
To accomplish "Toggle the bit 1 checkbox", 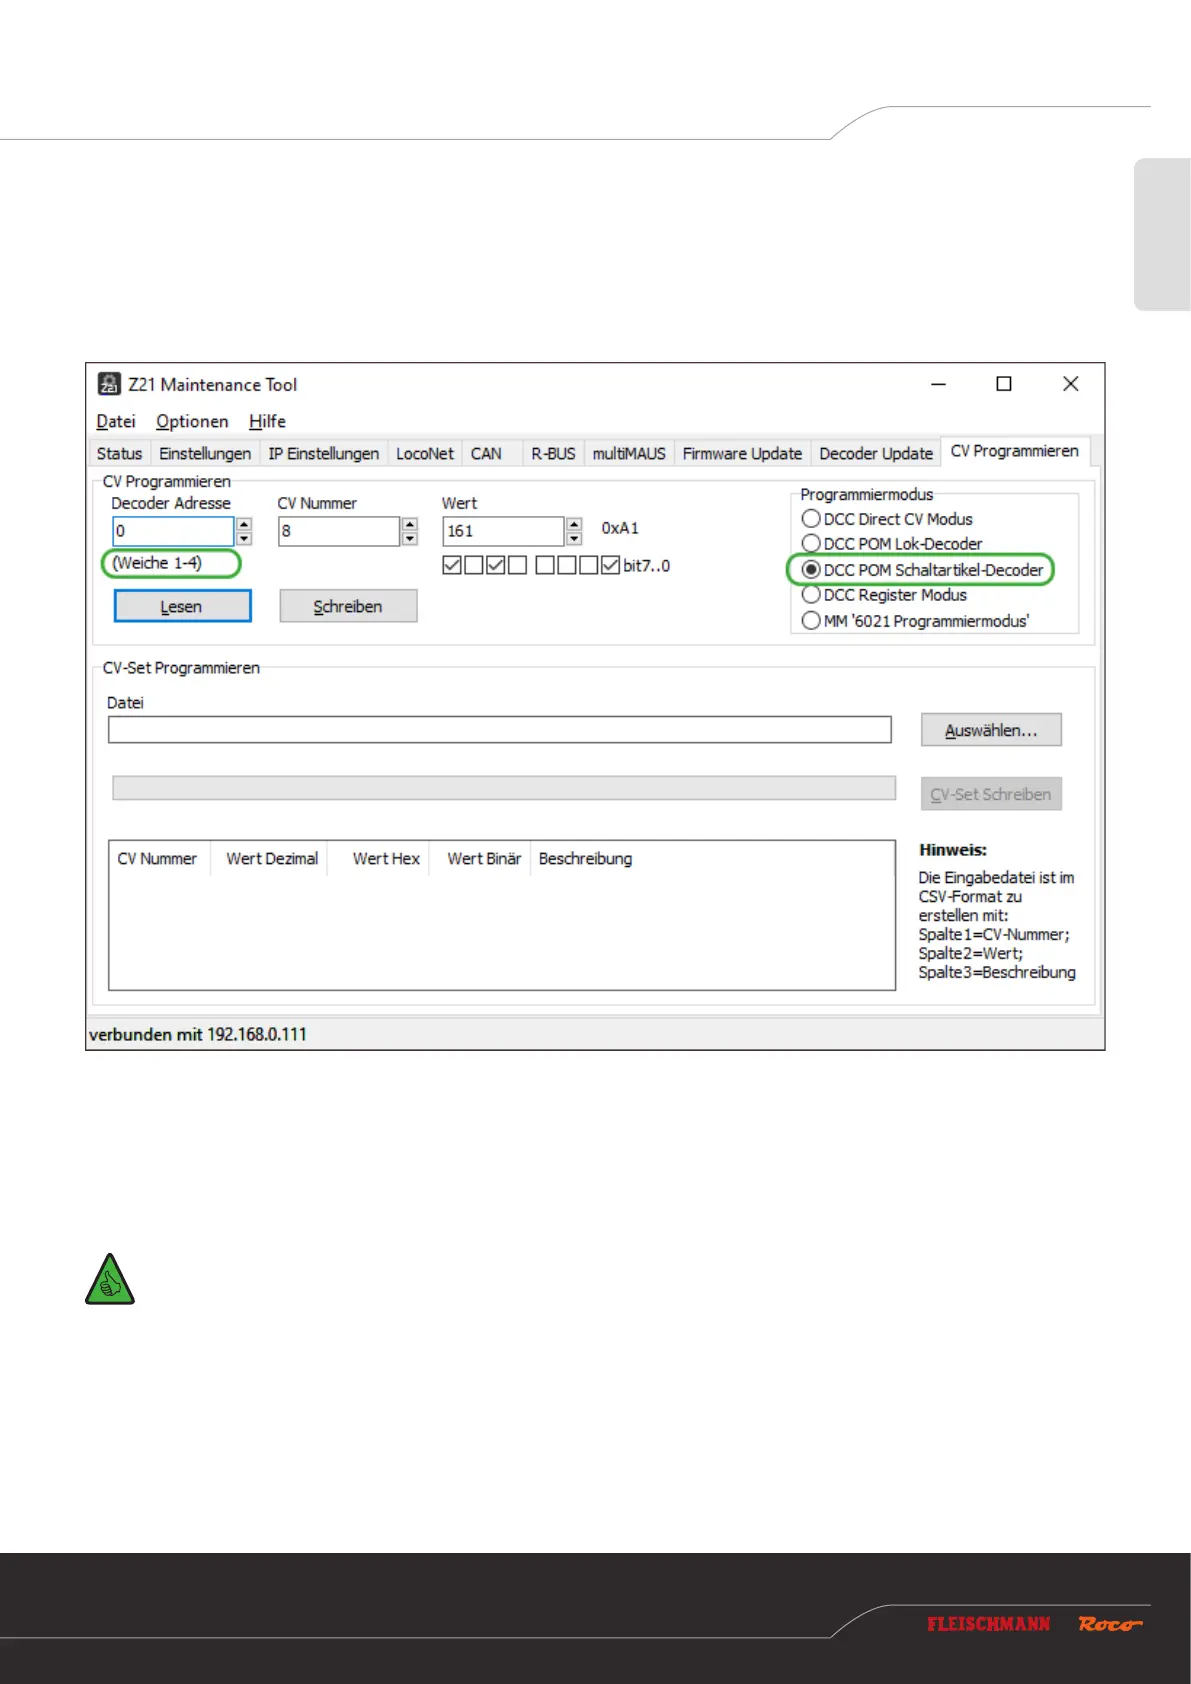I will pos(589,565).
